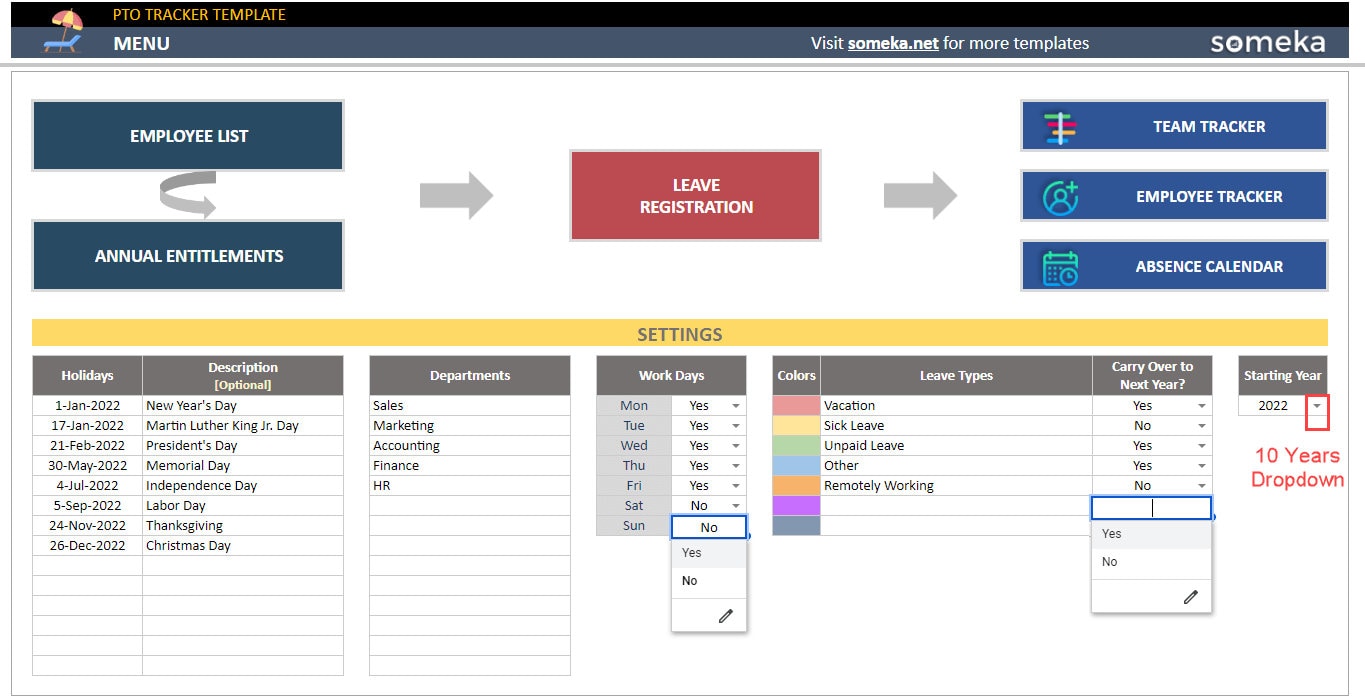
Task: Open Leave Registration
Action: pyautogui.click(x=695, y=195)
